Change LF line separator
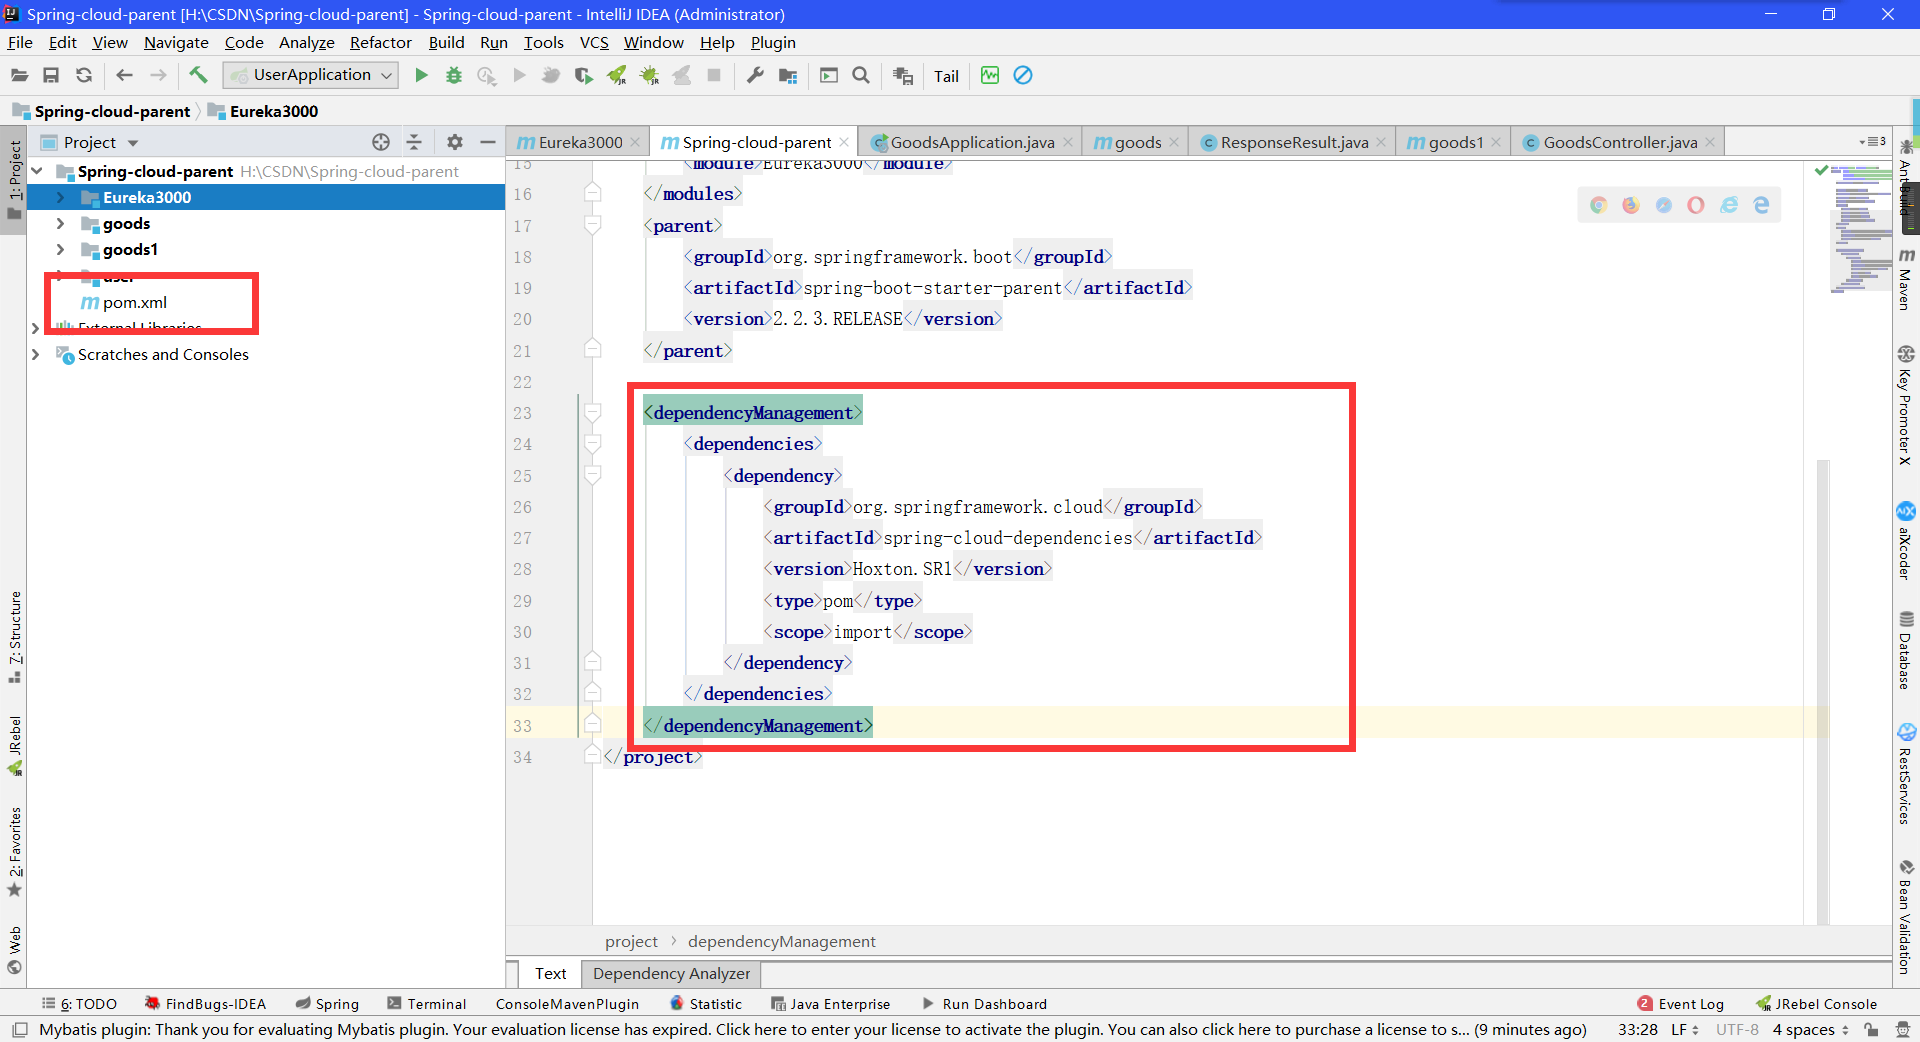Screen dimensions: 1920x1042 pyautogui.click(x=1684, y=1029)
